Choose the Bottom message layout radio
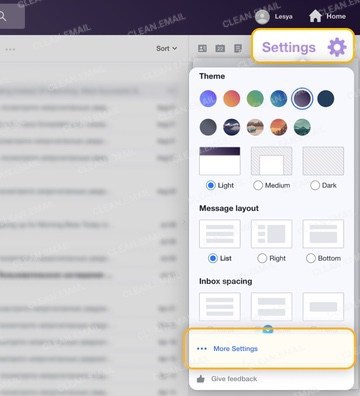The width and height of the screenshot is (360, 396). point(311,258)
